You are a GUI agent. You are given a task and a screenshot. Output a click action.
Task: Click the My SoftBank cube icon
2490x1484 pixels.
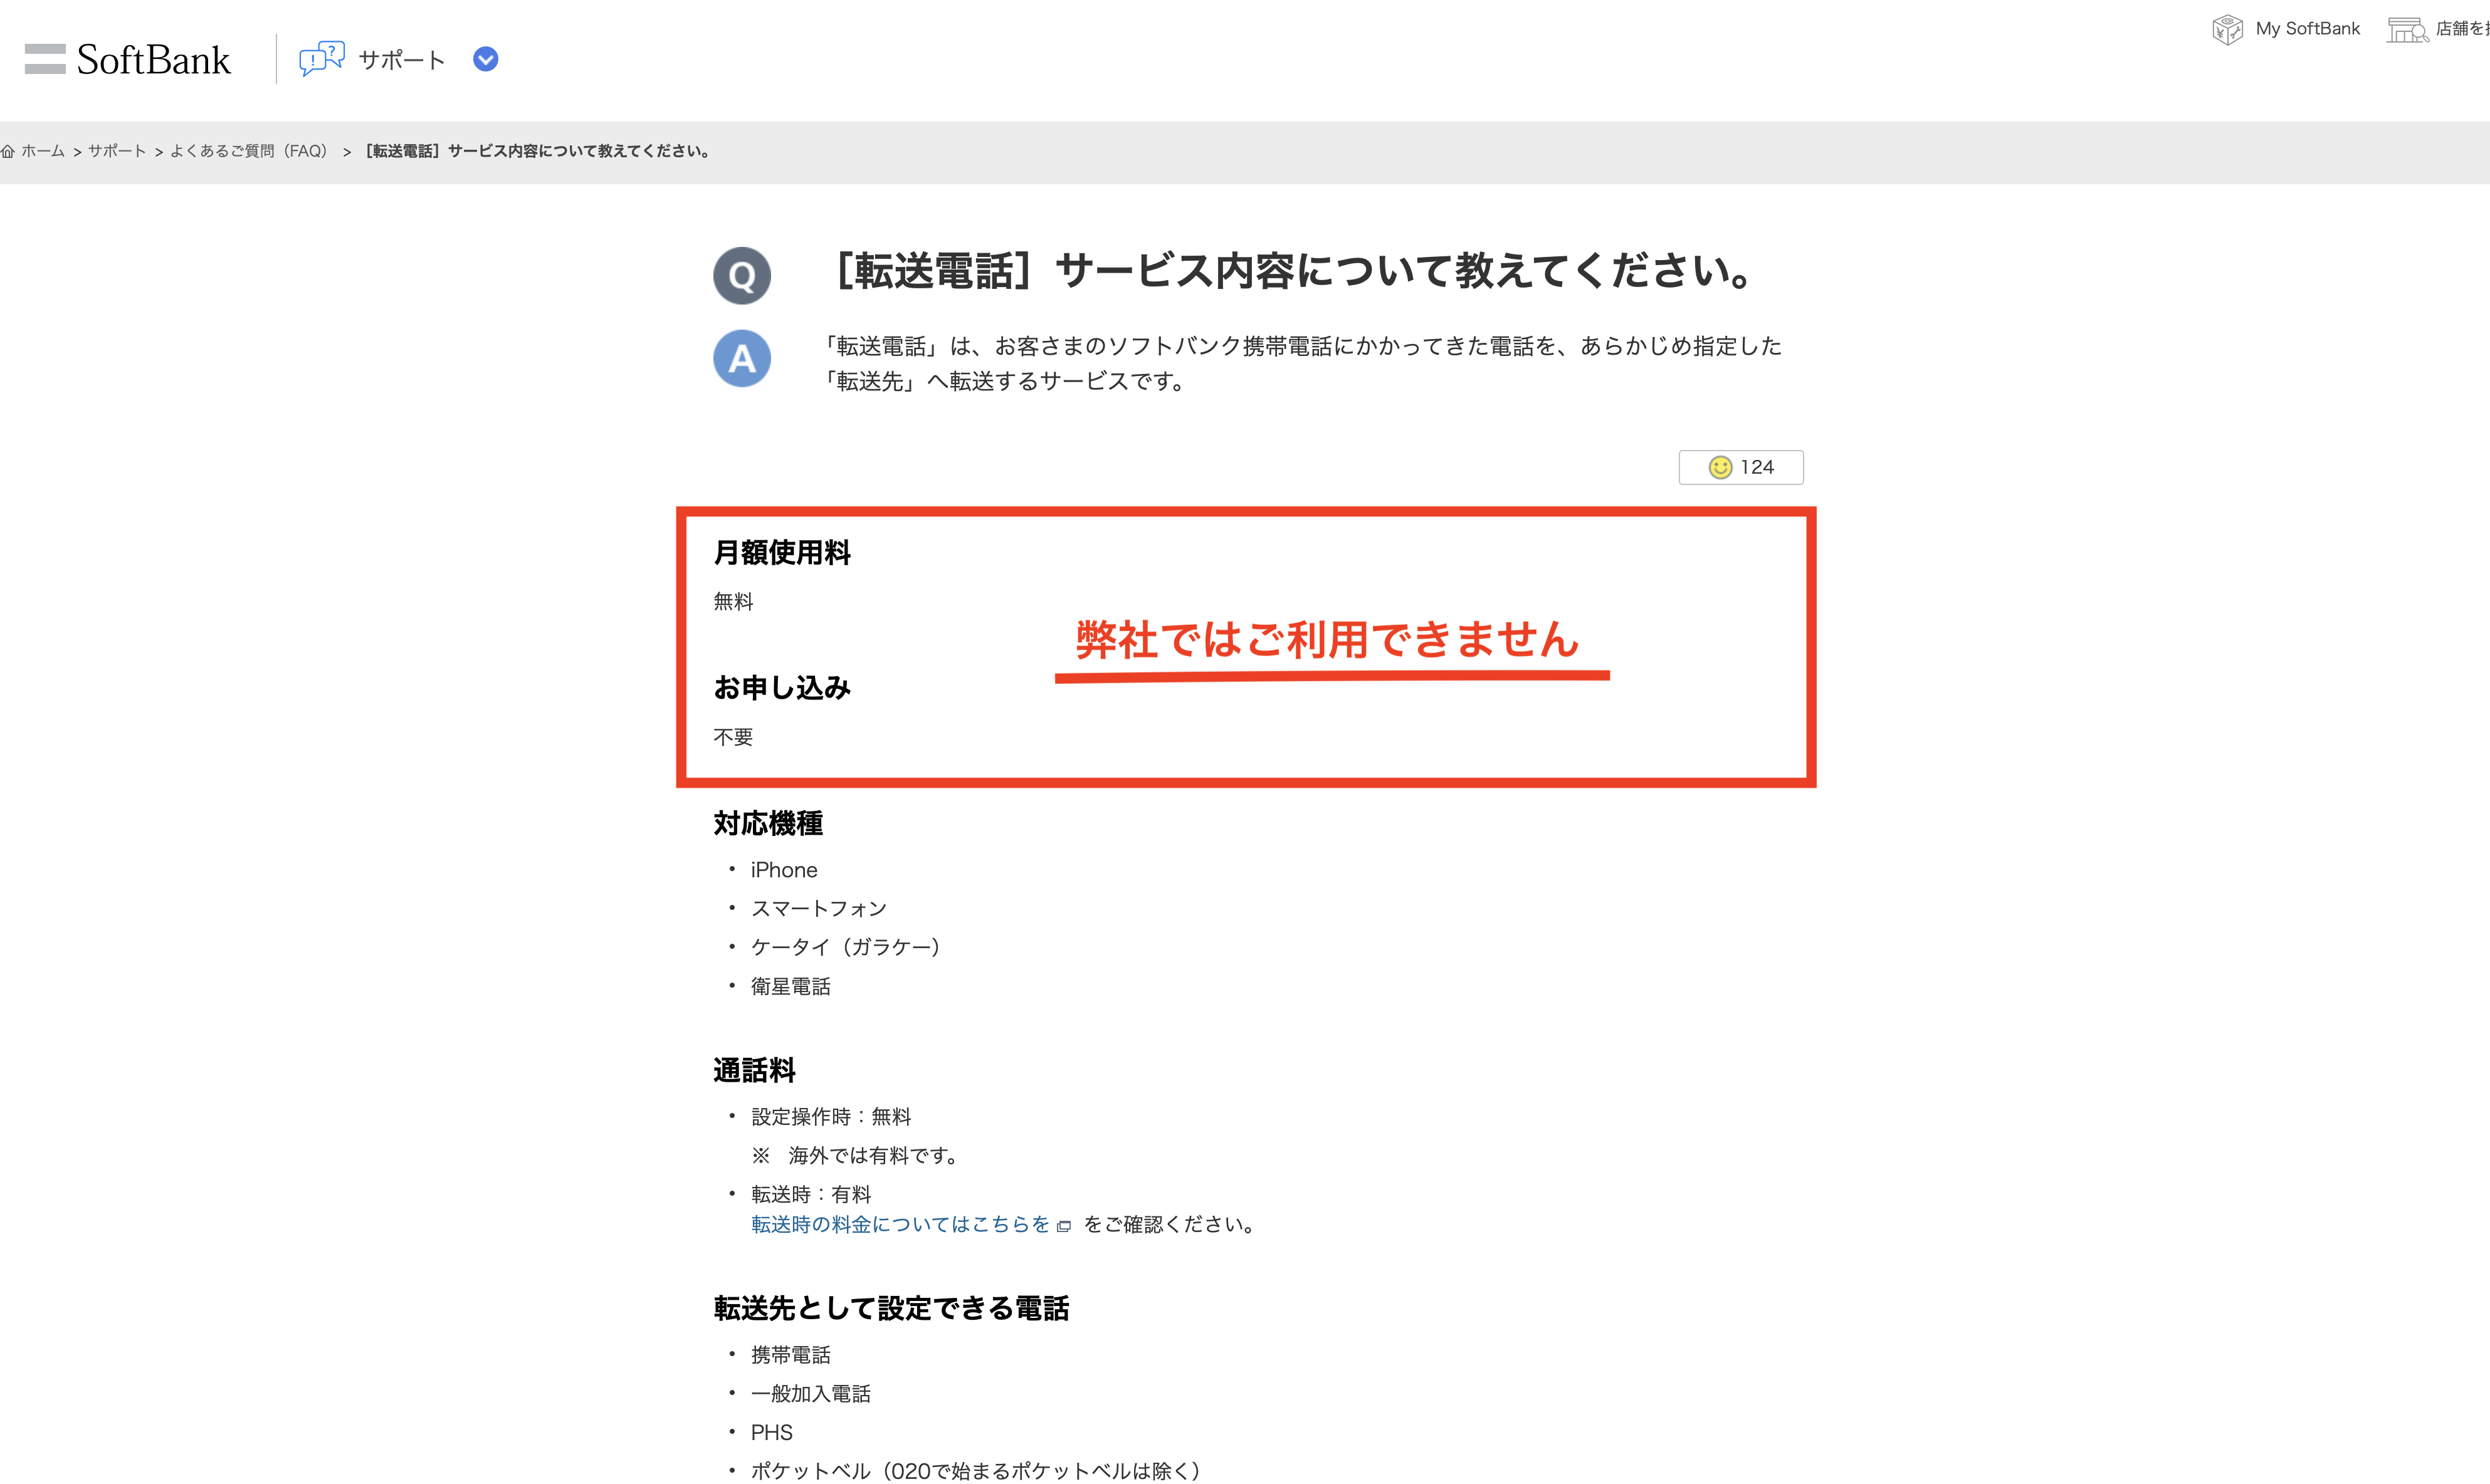click(x=2227, y=29)
